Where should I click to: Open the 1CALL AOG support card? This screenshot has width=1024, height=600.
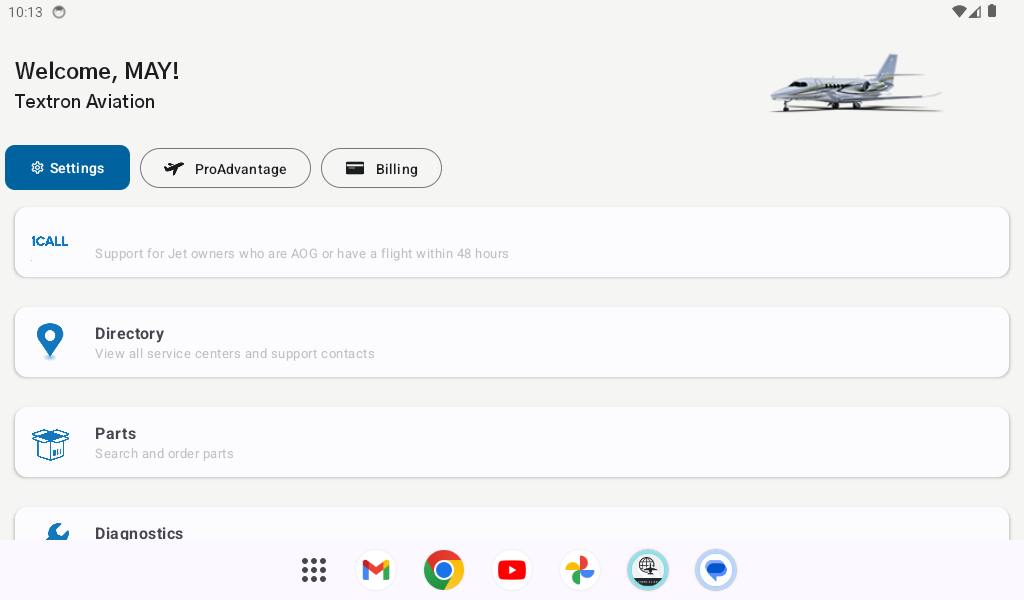[x=512, y=242]
